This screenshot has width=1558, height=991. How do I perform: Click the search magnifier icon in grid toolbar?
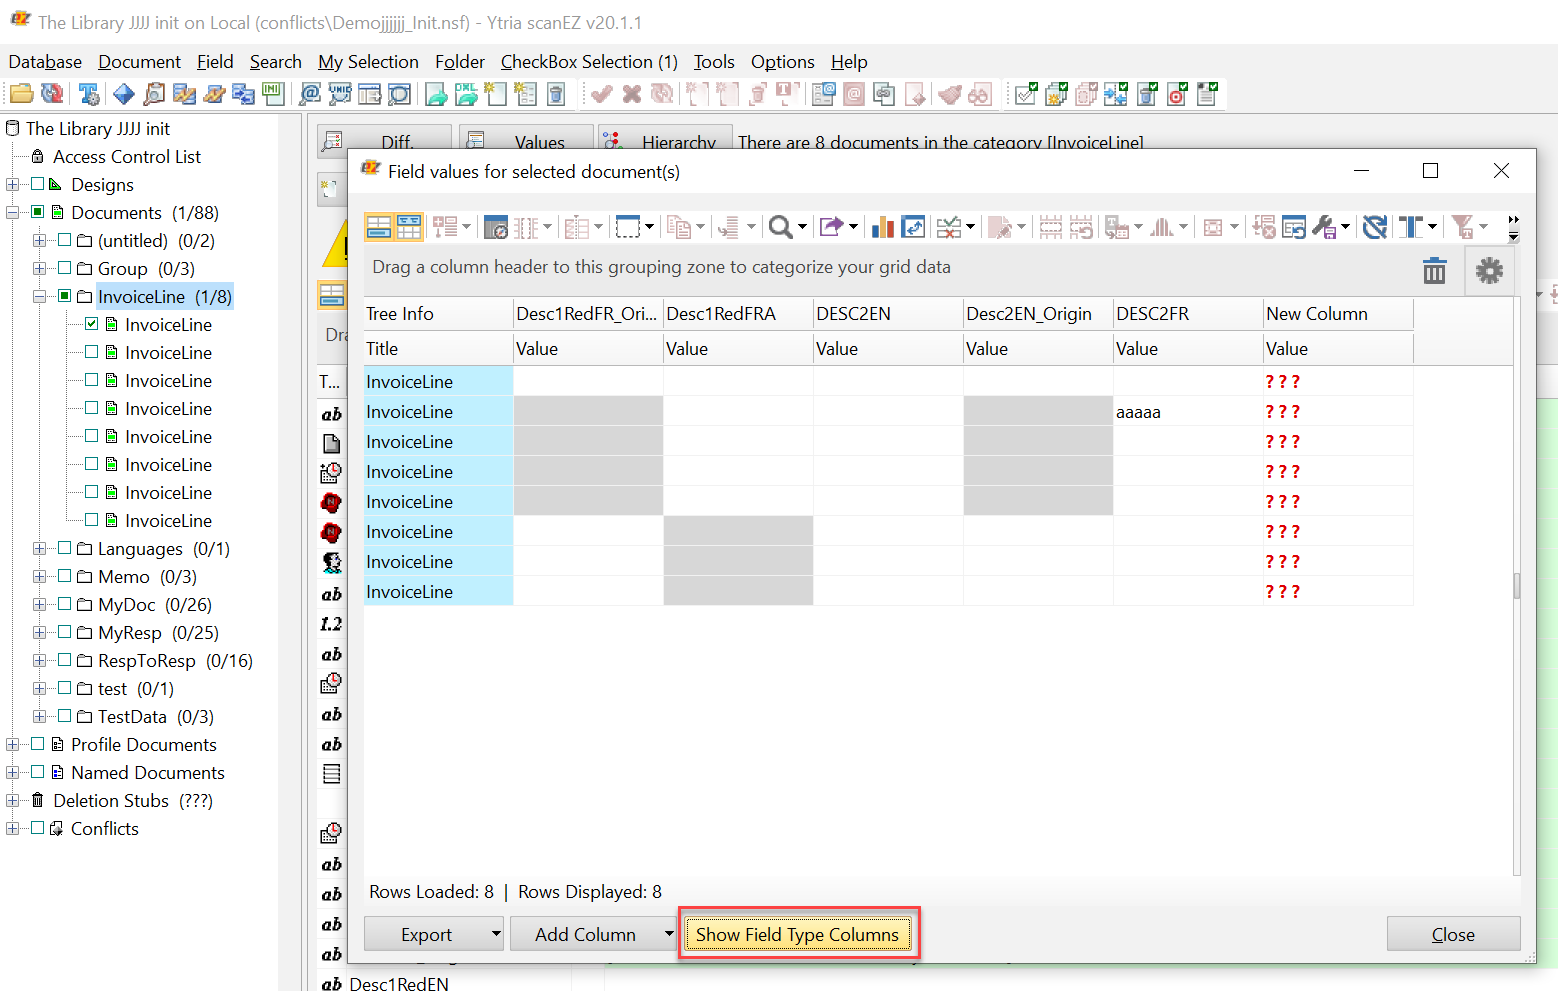point(780,228)
